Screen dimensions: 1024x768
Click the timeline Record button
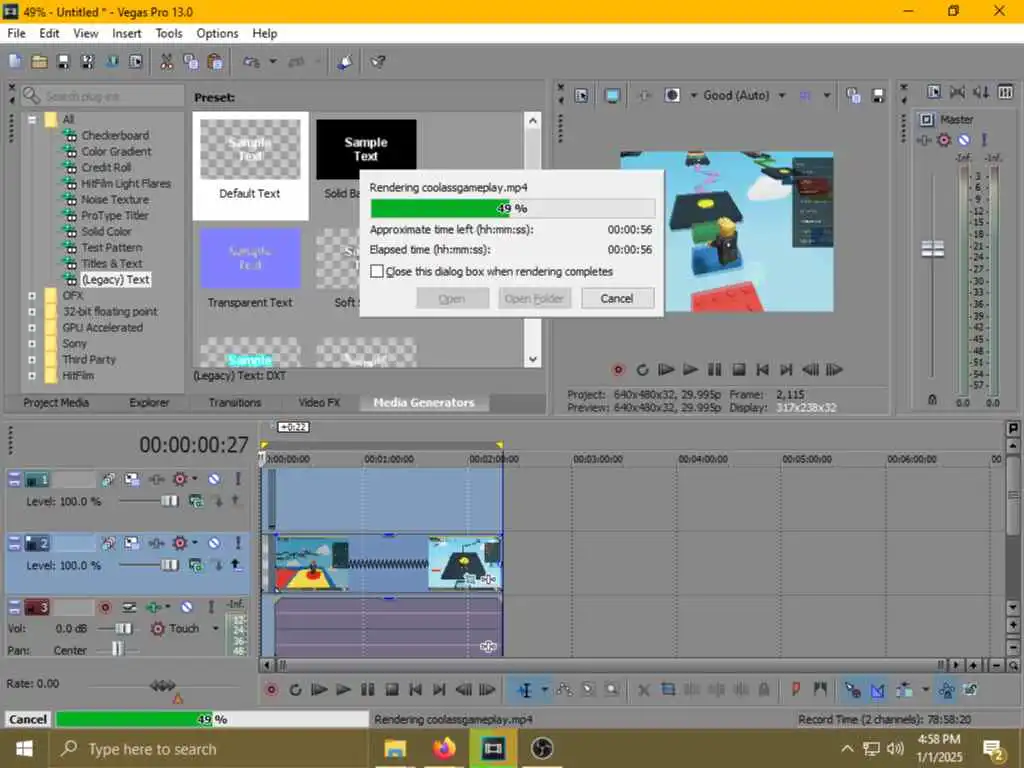pos(271,690)
